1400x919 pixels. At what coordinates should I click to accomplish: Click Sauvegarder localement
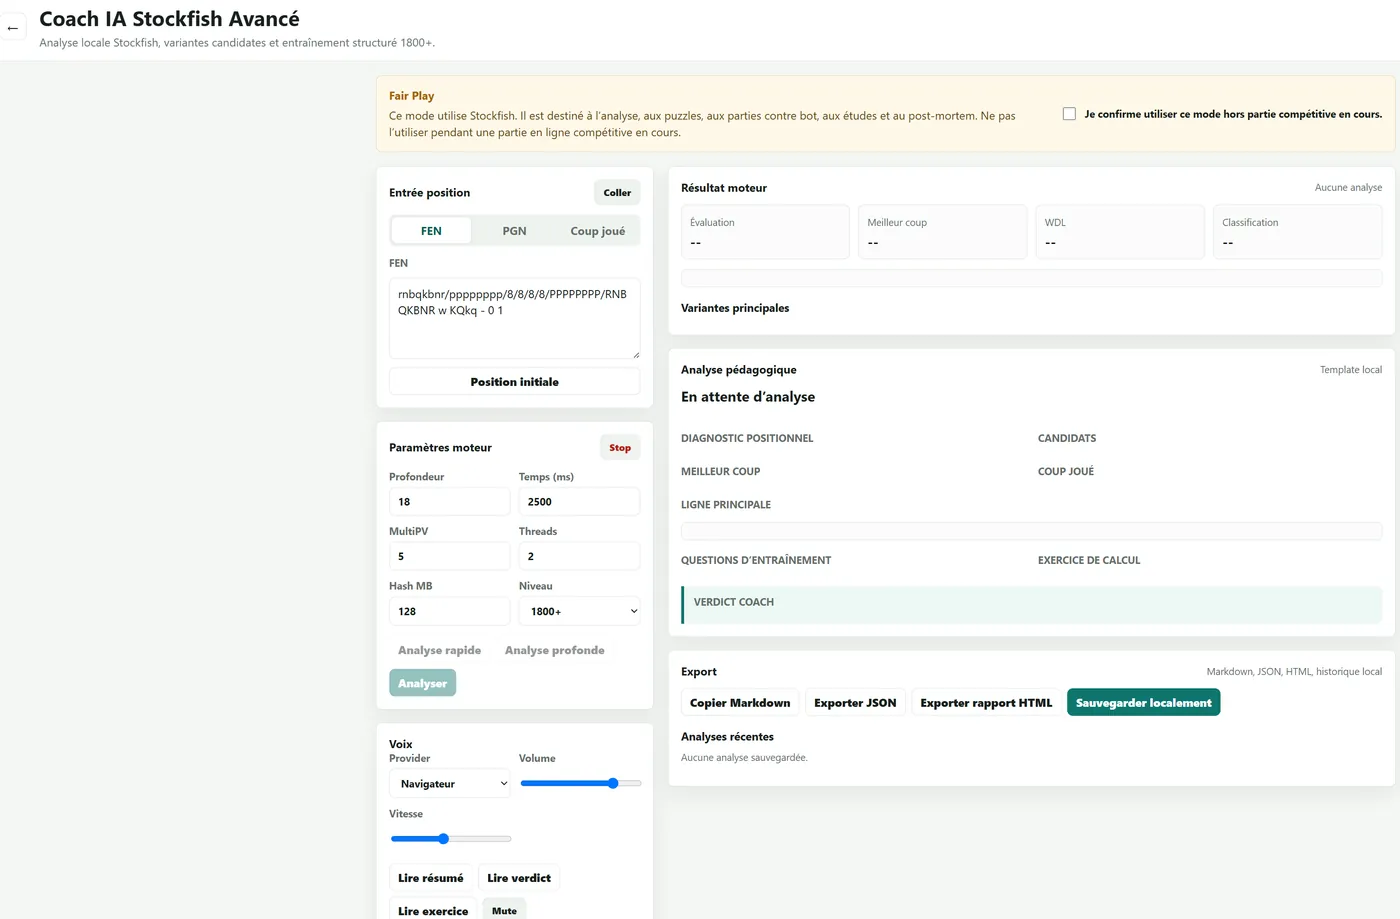coord(1143,703)
